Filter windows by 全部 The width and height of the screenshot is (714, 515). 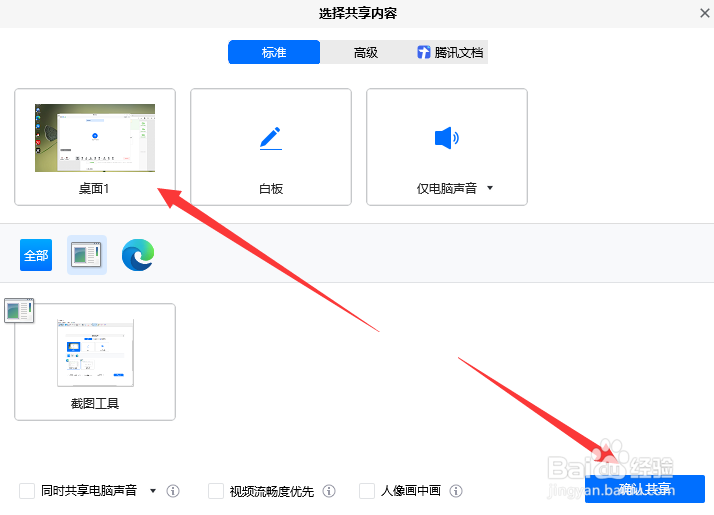point(36,255)
